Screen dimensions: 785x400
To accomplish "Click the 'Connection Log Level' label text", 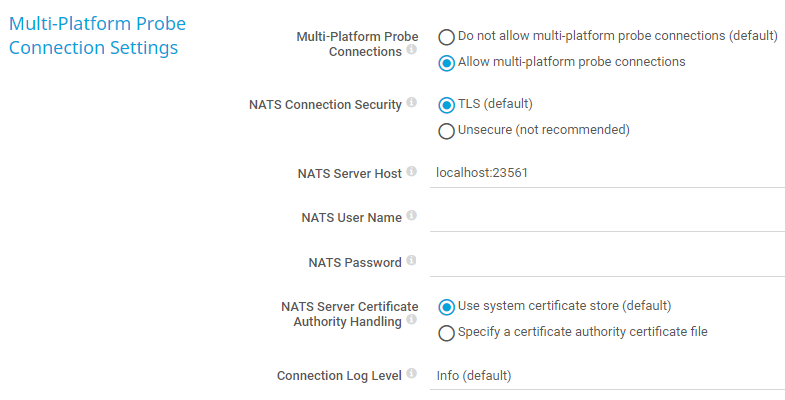I will 339,376.
